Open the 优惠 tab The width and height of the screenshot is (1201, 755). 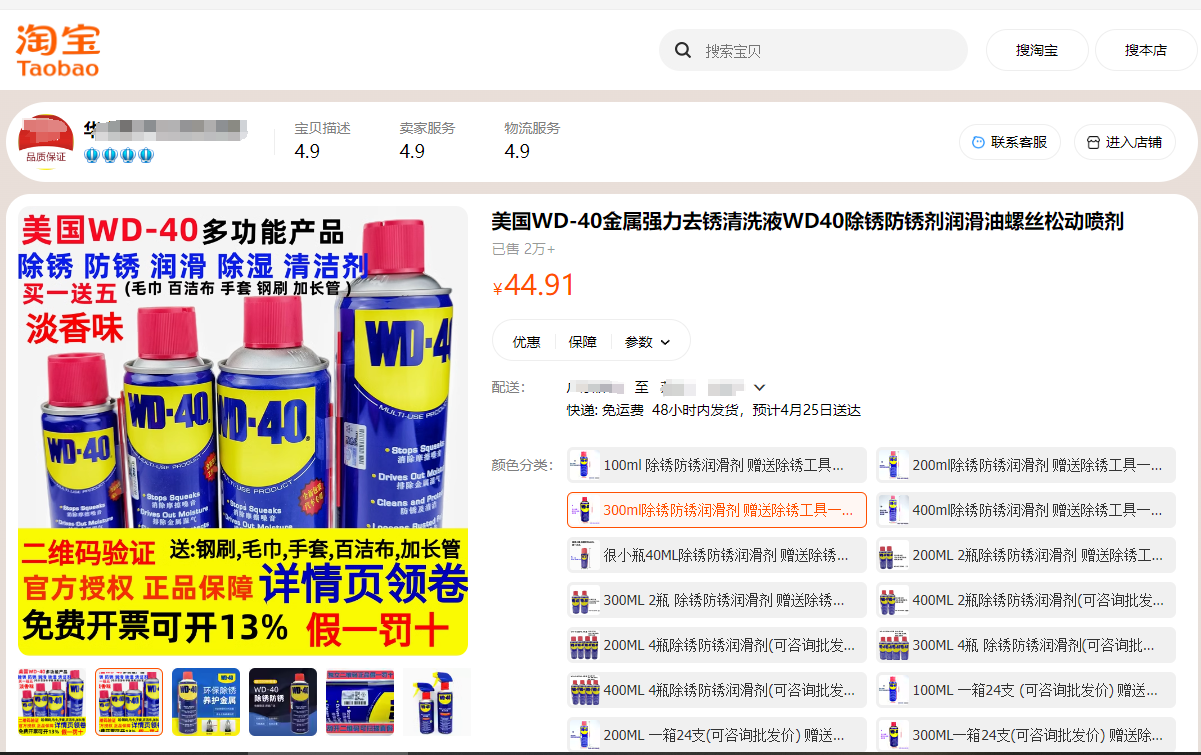pyautogui.click(x=526, y=342)
